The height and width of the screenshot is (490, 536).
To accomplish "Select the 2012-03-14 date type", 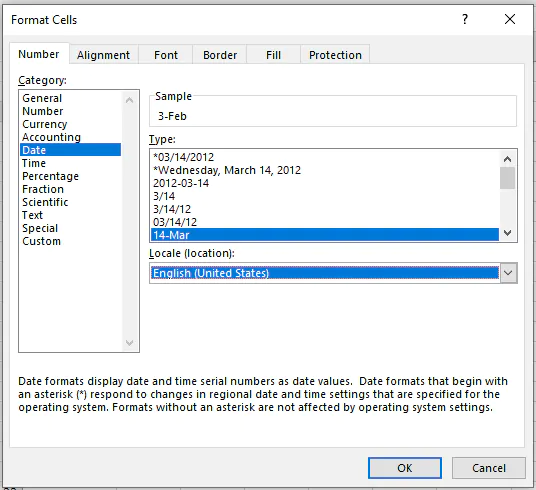I will 325,183.
